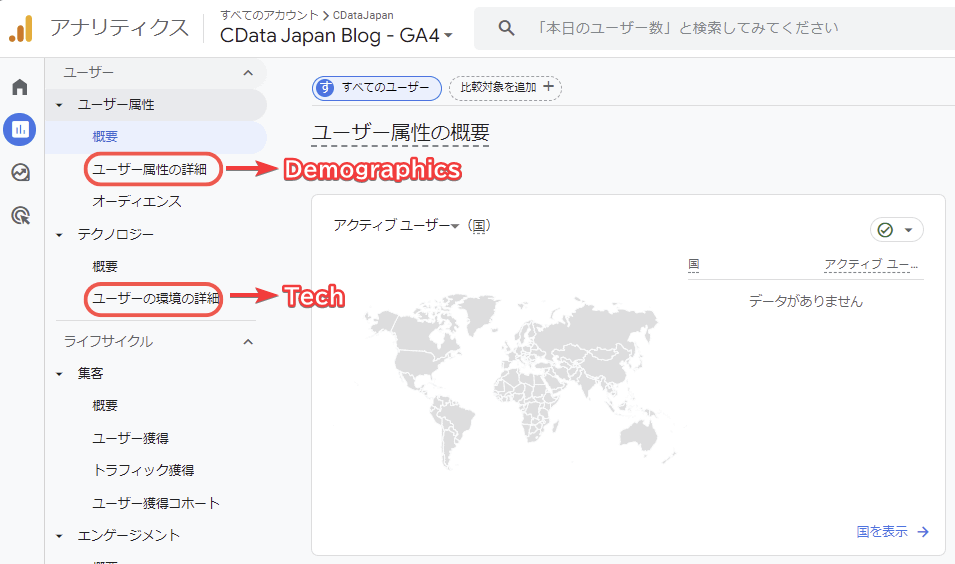955x564 pixels.
Task: Click すべてのアカウント breadcrumb
Action: click(269, 15)
